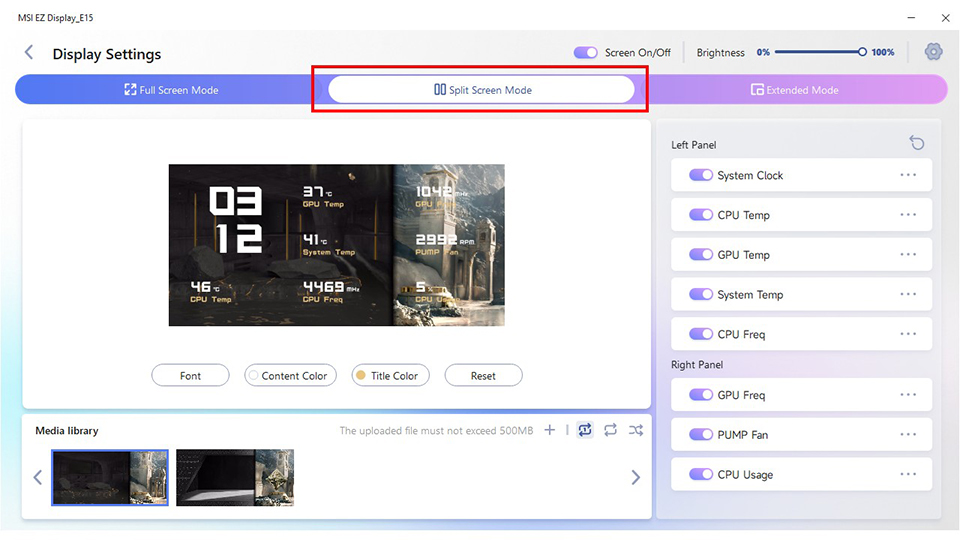The height and width of the screenshot is (540, 960).
Task: Enable shuffle playback icon
Action: [636, 430]
